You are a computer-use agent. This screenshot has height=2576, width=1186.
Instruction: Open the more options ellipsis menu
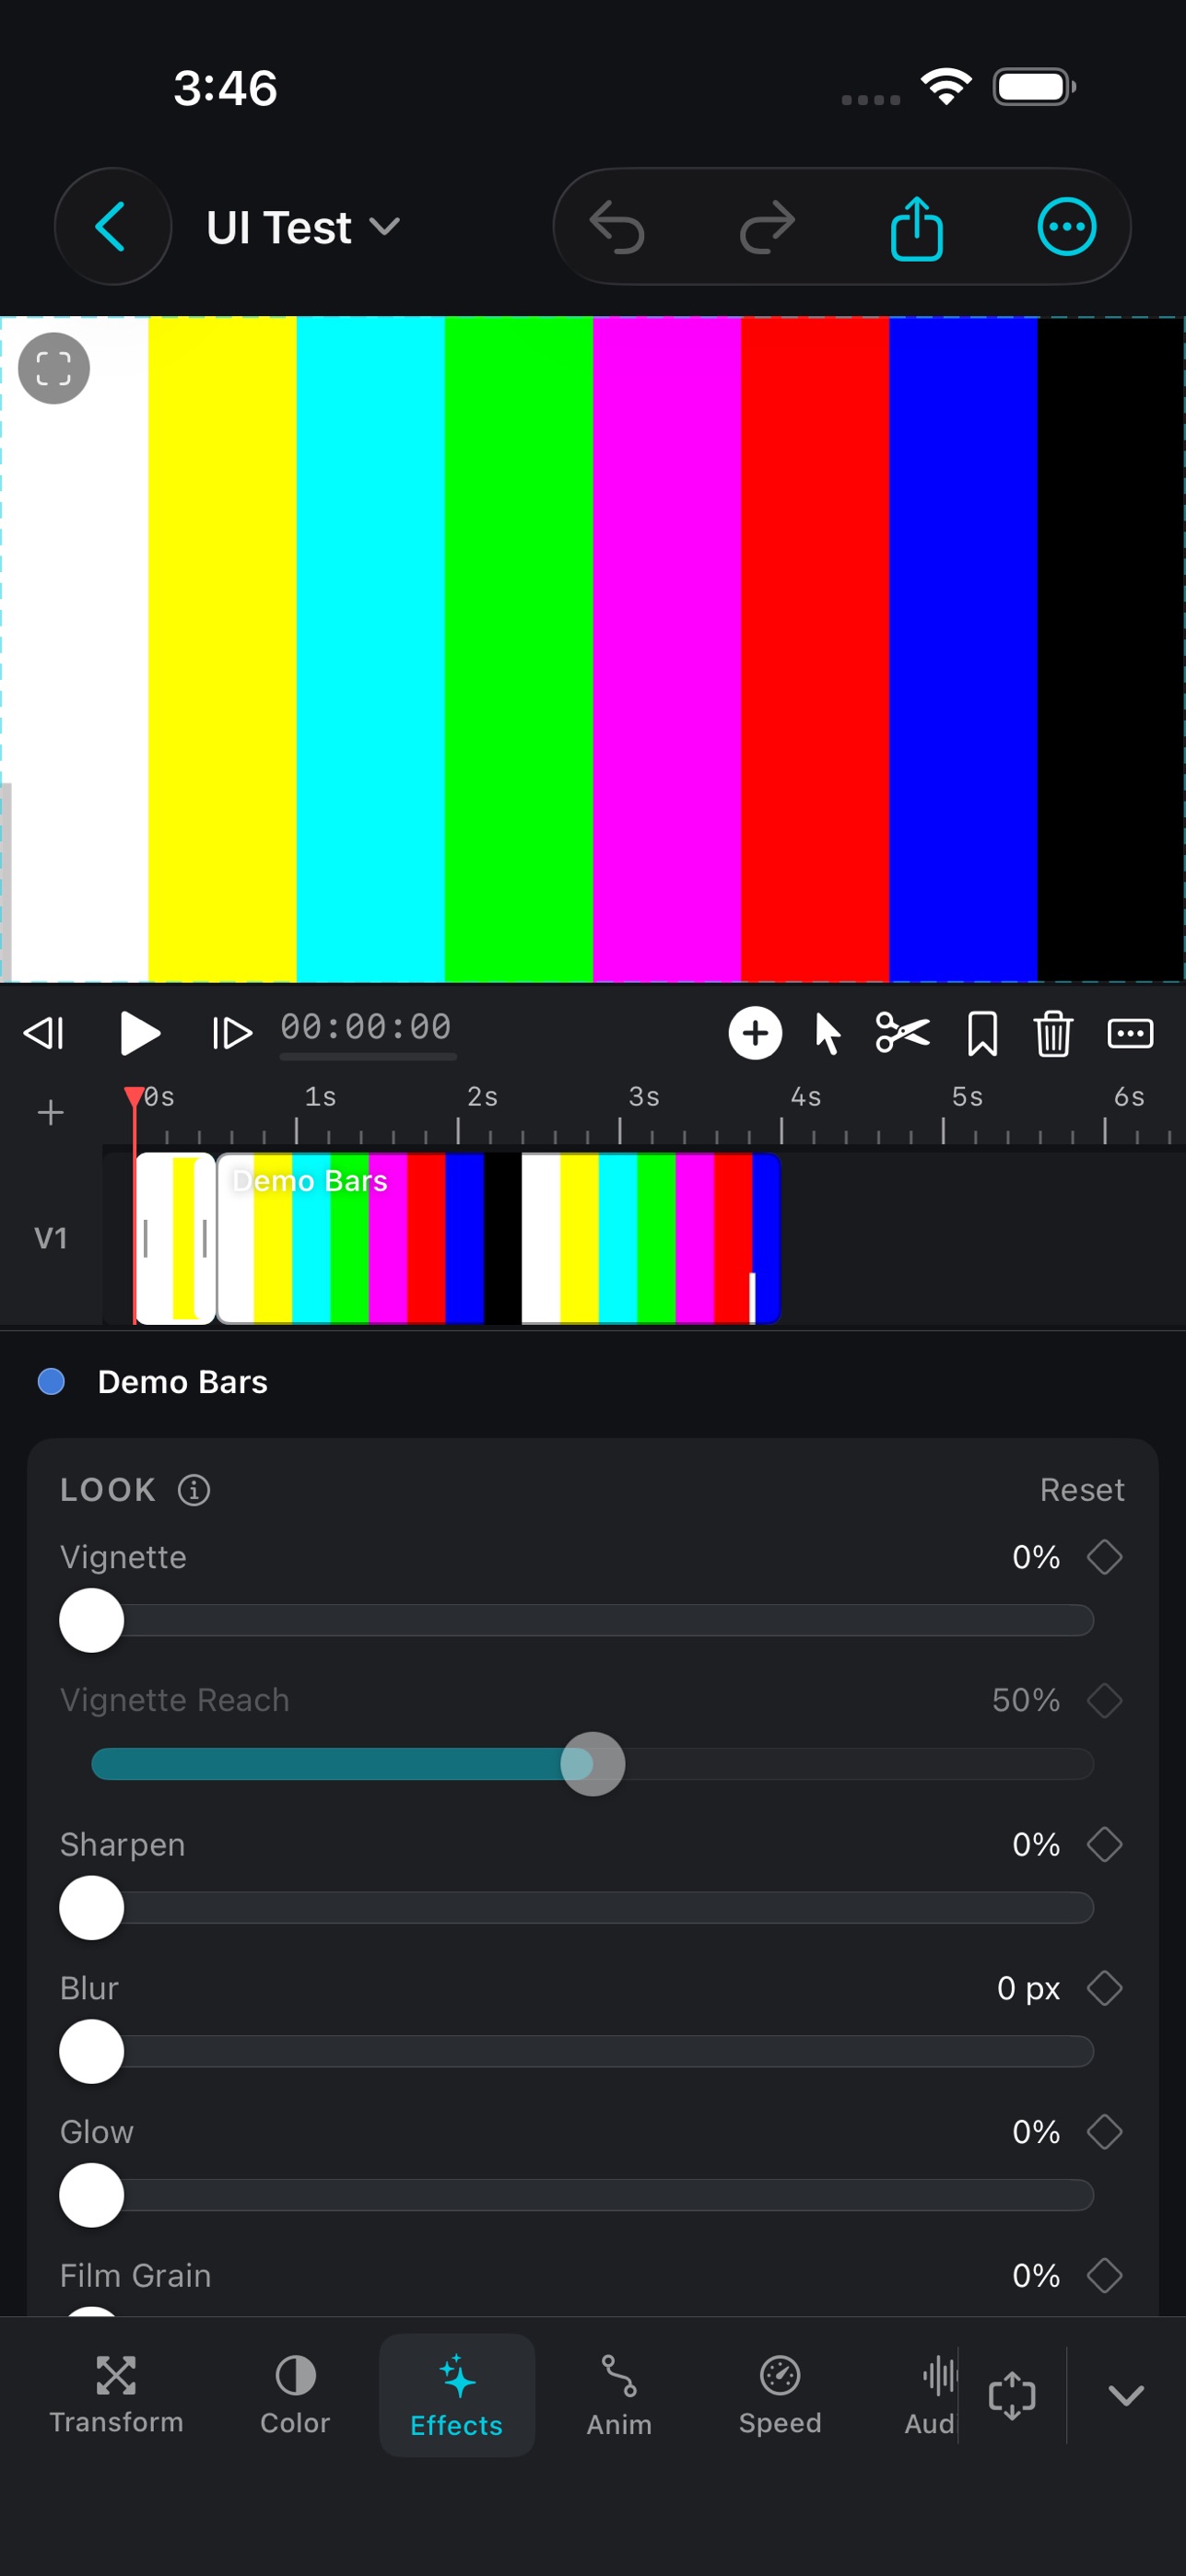click(x=1066, y=227)
